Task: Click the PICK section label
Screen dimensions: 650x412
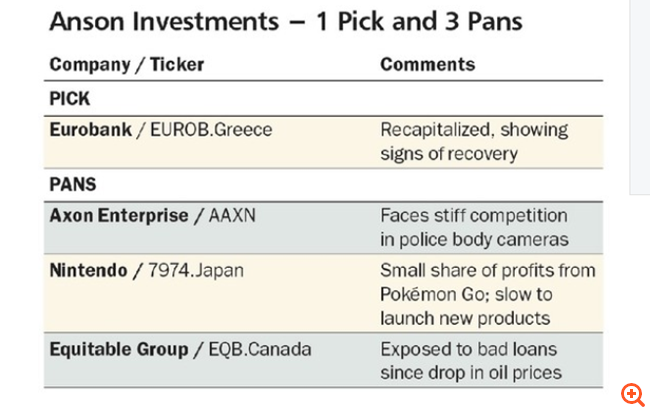Action: (70, 99)
